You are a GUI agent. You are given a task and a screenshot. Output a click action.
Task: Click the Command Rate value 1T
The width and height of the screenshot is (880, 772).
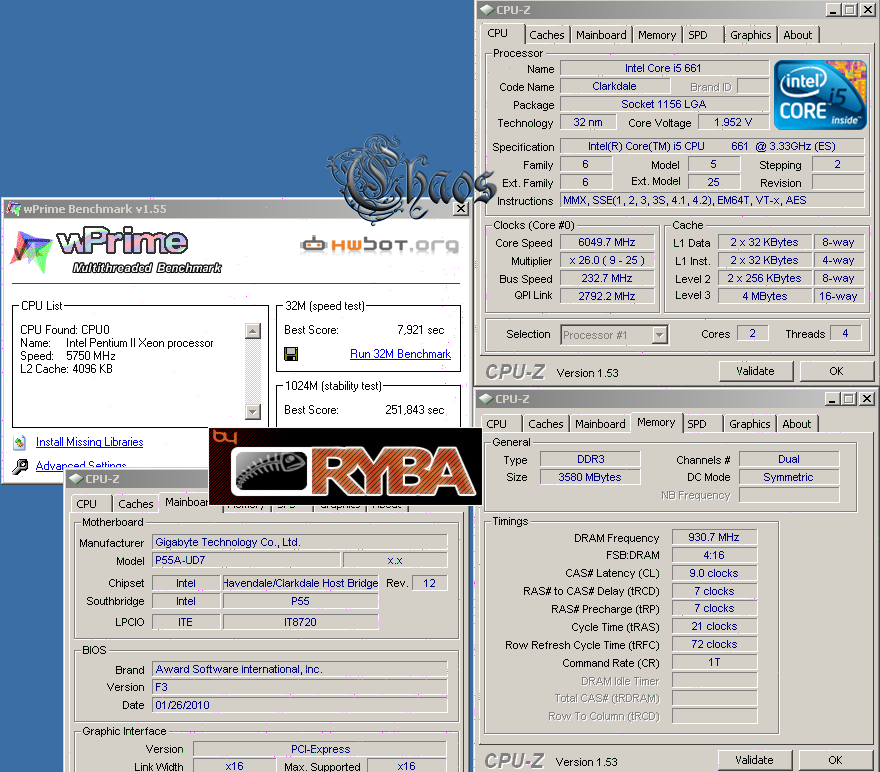[x=714, y=662]
